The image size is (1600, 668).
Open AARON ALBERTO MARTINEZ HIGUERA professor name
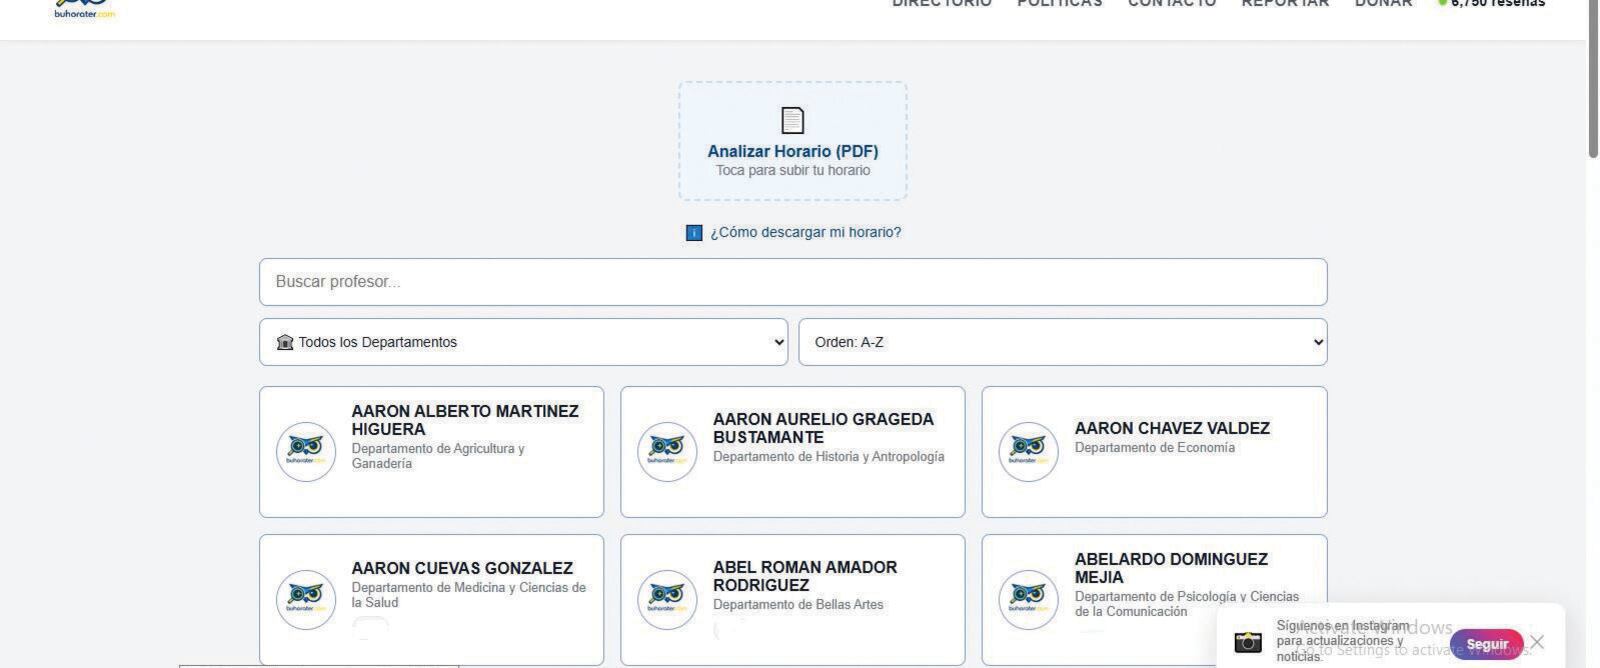click(465, 420)
